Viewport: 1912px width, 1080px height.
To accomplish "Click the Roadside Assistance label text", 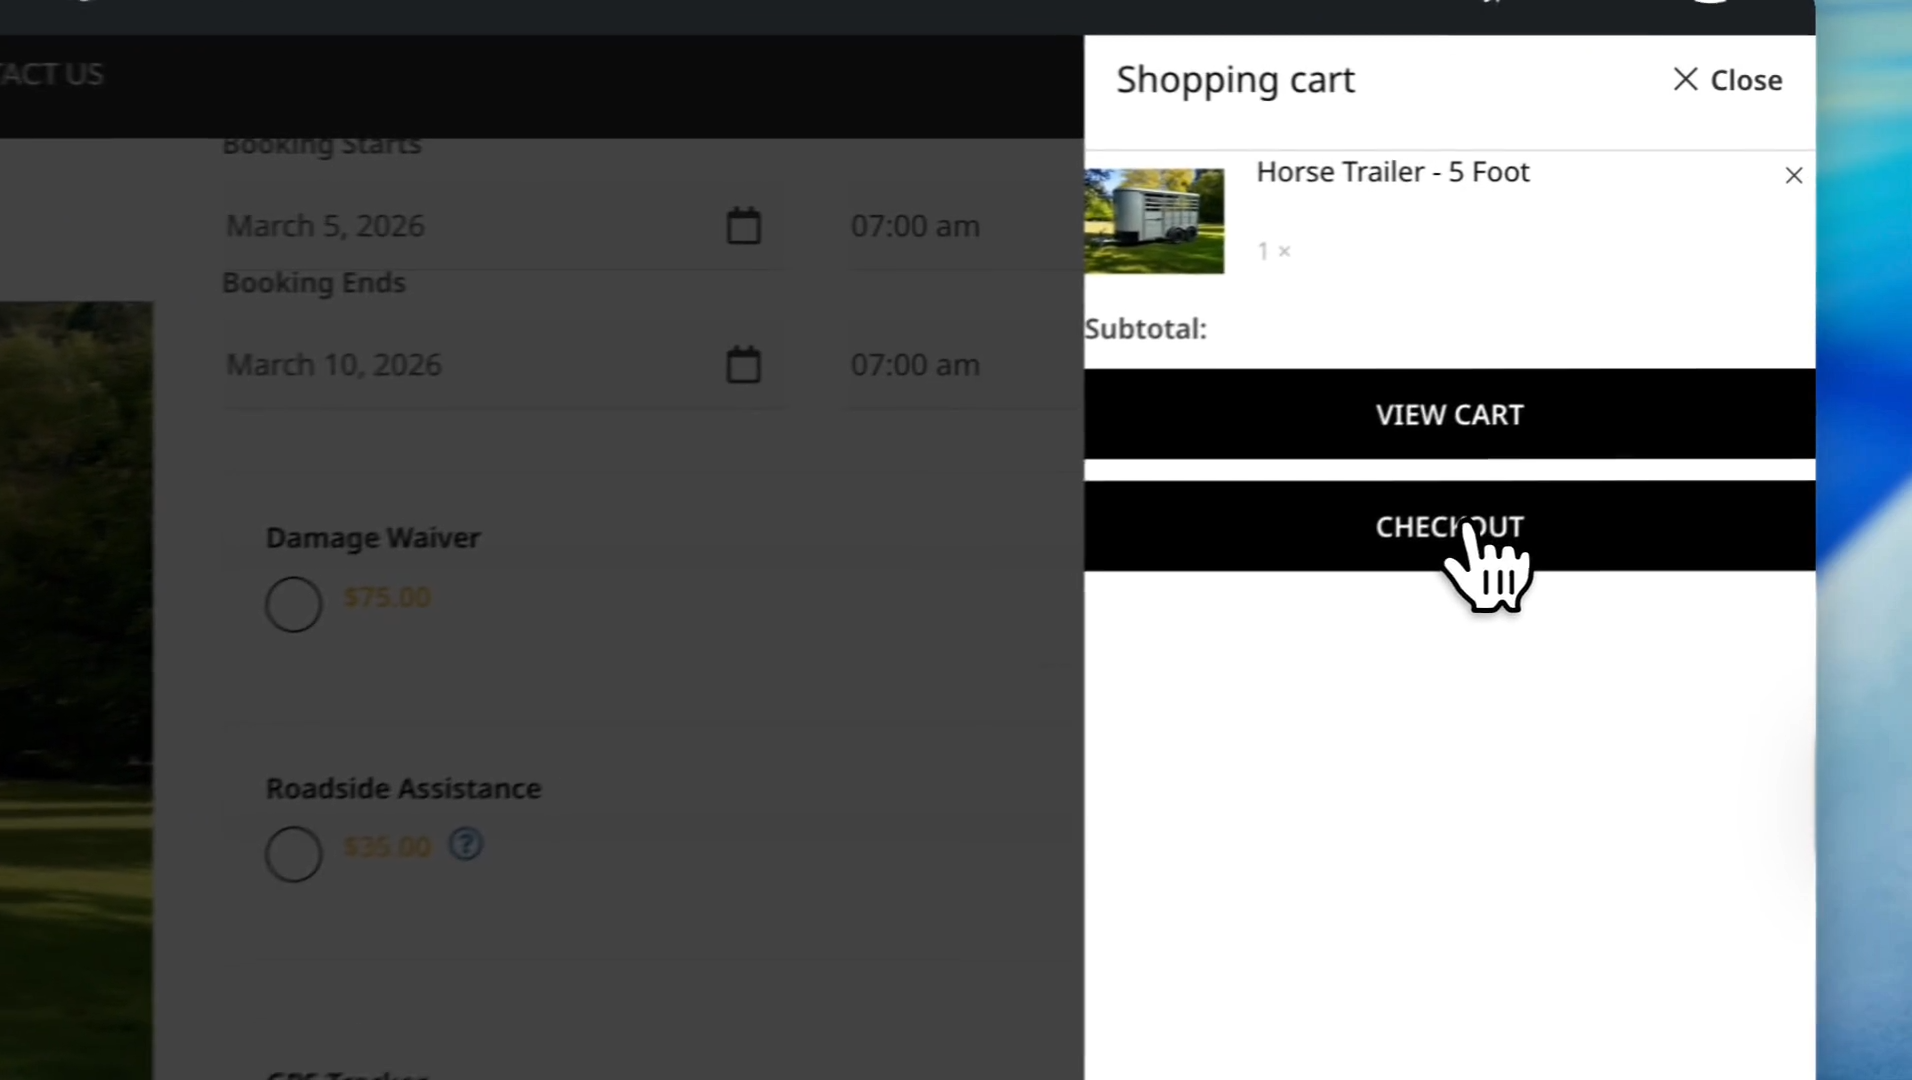I will click(403, 789).
